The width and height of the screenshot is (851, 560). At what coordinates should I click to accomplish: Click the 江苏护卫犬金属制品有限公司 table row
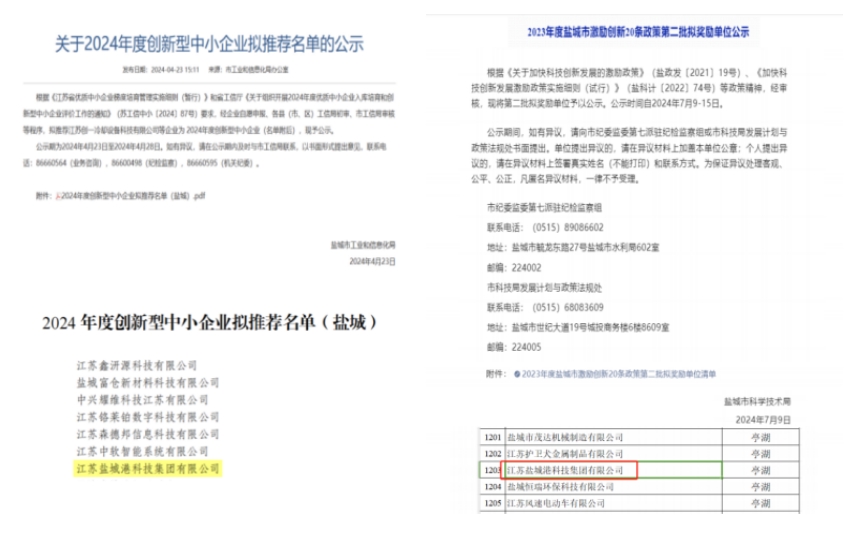tap(566, 453)
